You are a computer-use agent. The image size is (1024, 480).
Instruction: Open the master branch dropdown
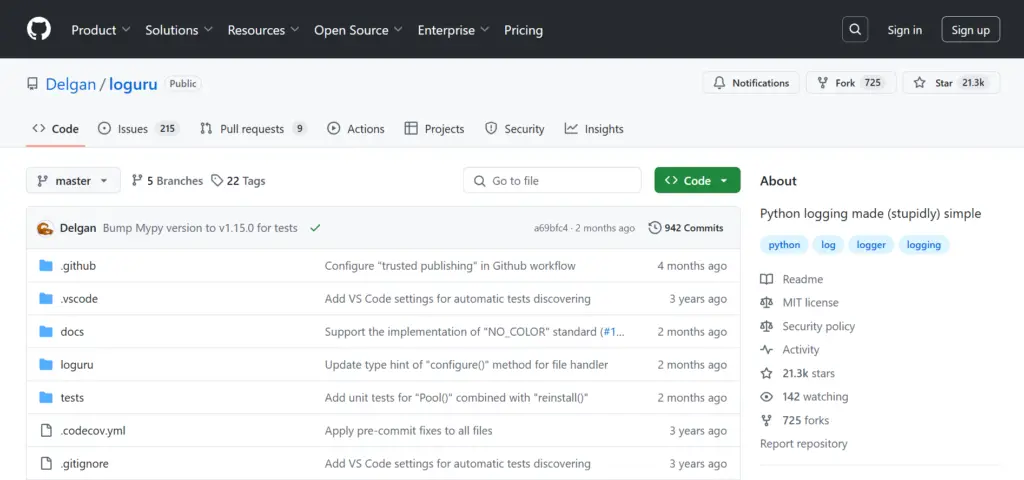(x=73, y=180)
